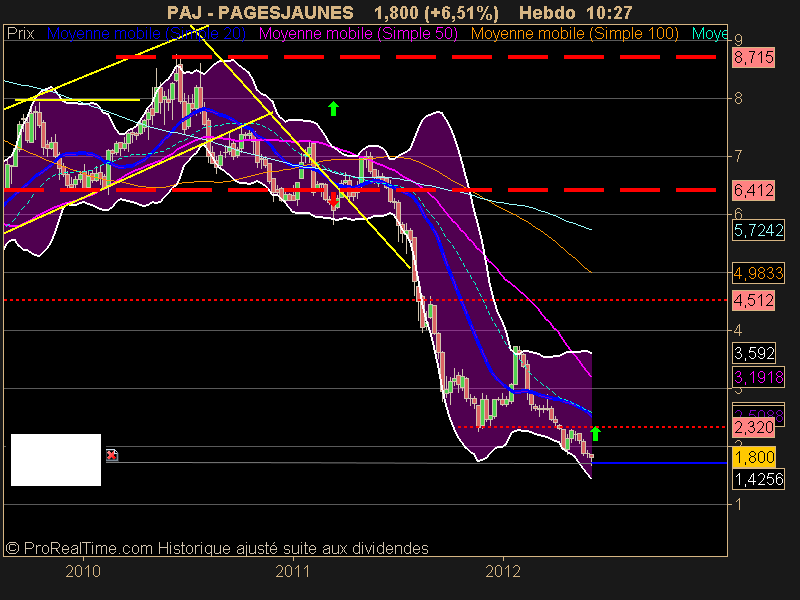Click the red '8,715' price label
Screen dimensions: 800x600
click(754, 57)
